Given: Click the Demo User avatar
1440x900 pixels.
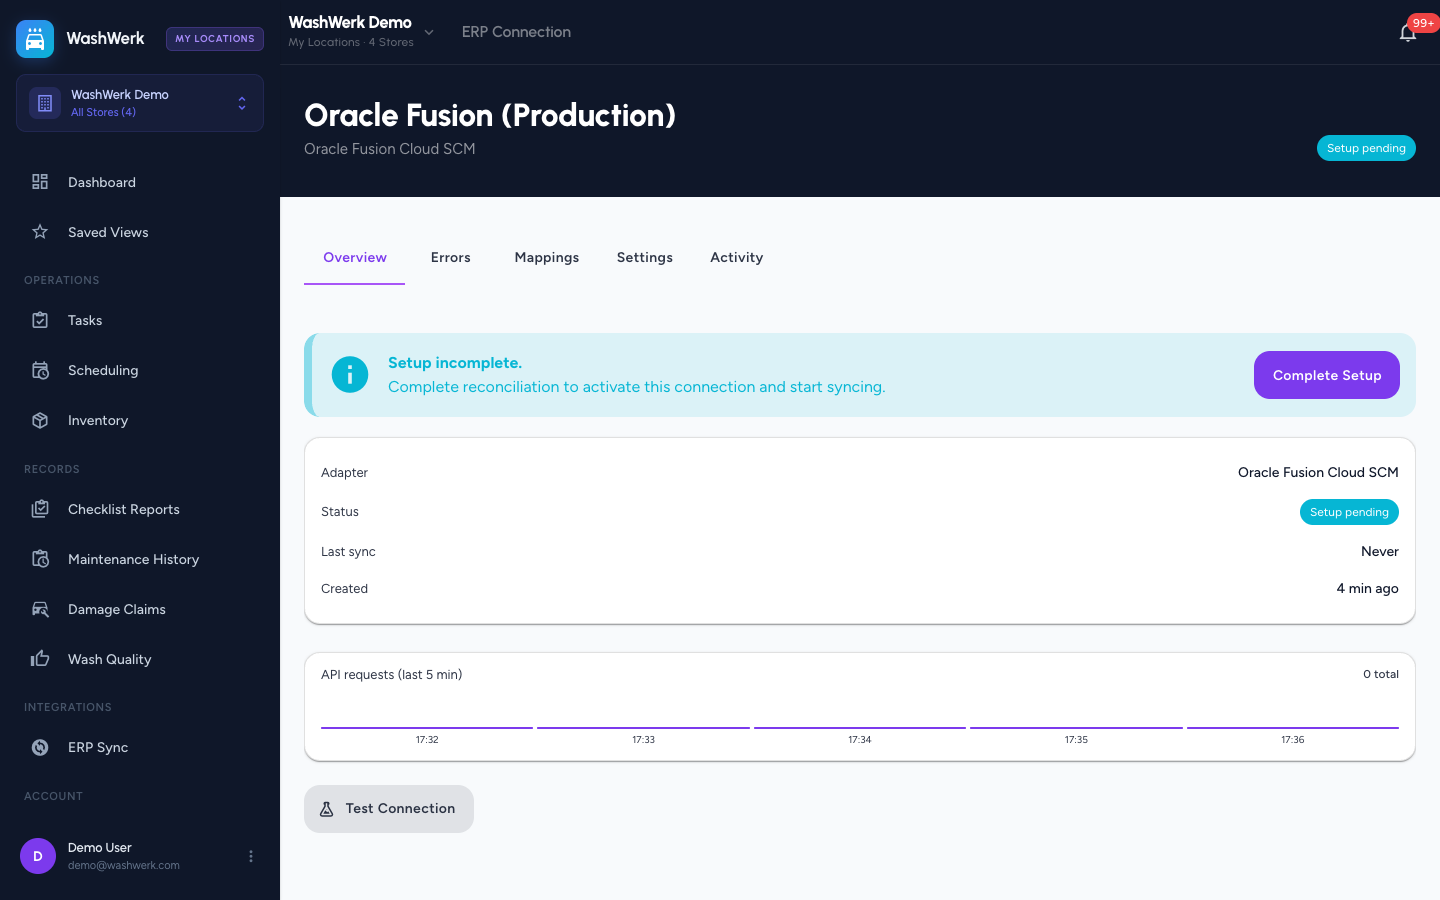Looking at the screenshot, I should tap(38, 856).
